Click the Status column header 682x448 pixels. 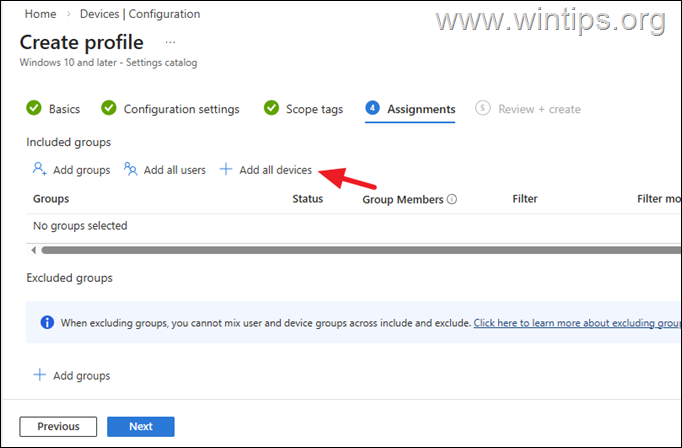point(308,199)
